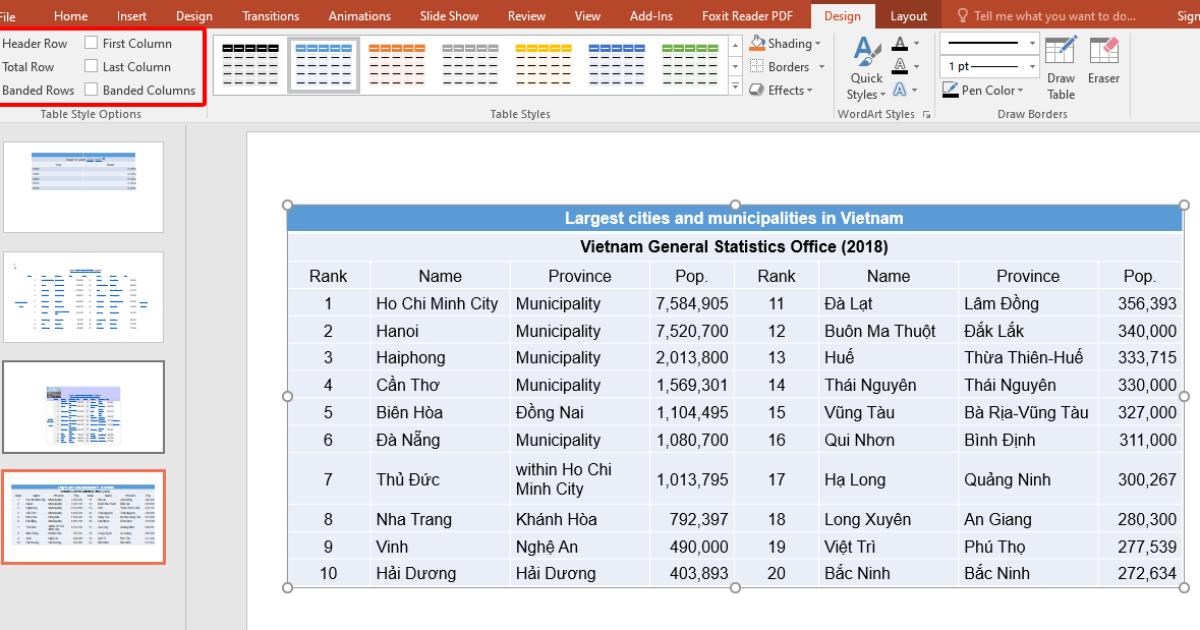Image resolution: width=1200 pixels, height=630 pixels.
Task: Open the Slide Show ribbon tab
Action: [x=448, y=15]
